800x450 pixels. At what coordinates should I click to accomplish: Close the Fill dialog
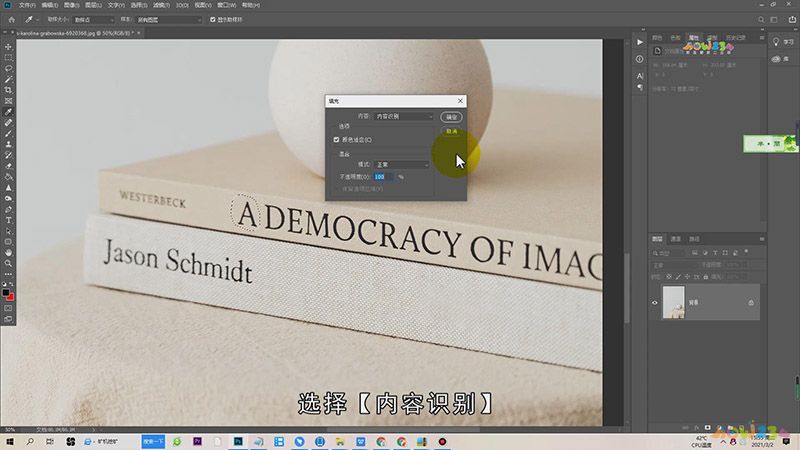[460, 101]
